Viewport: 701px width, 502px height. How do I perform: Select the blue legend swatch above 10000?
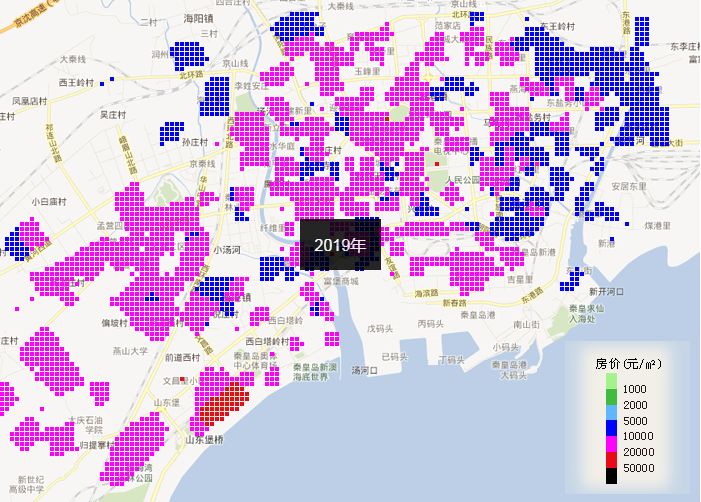click(611, 428)
